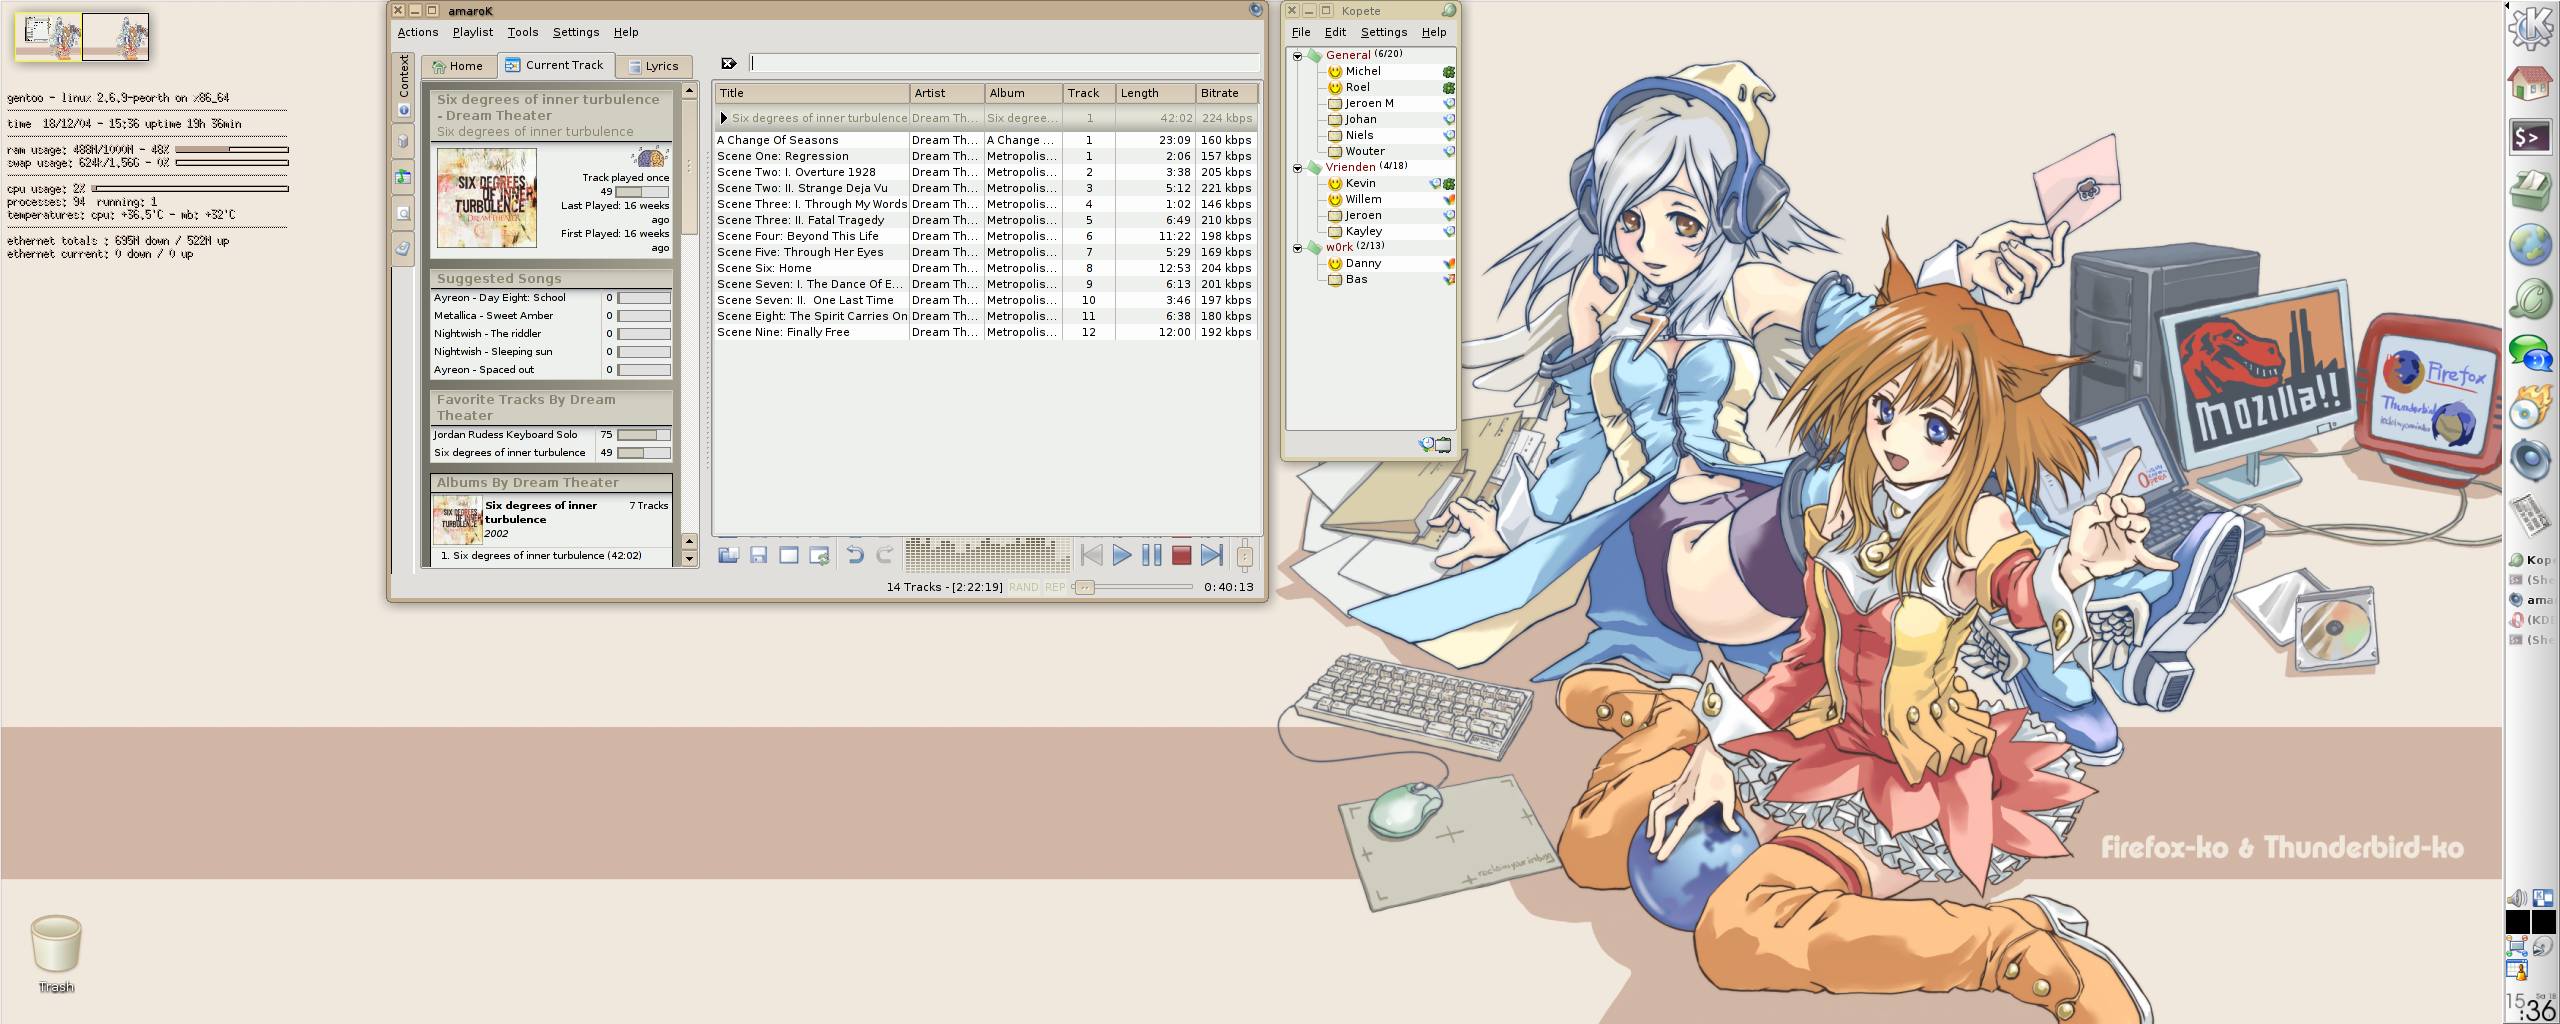Click the volume speaker tray icon

coord(2516,898)
